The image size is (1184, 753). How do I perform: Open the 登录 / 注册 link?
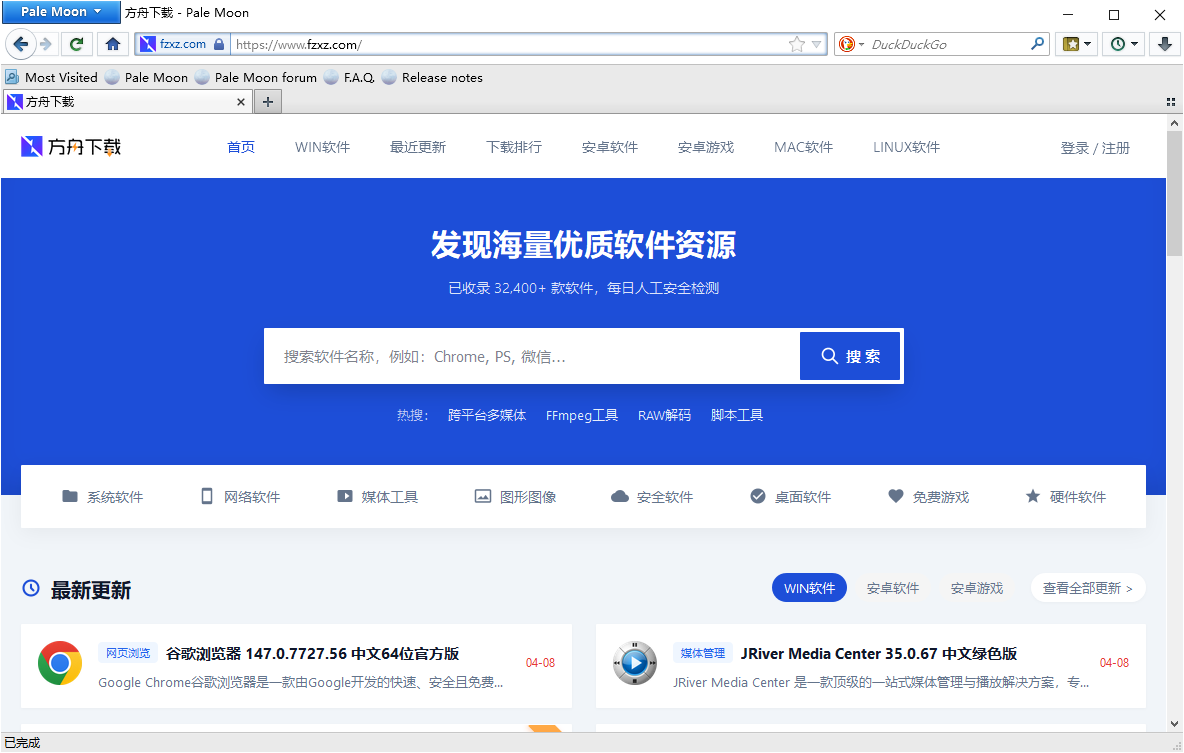(1094, 146)
